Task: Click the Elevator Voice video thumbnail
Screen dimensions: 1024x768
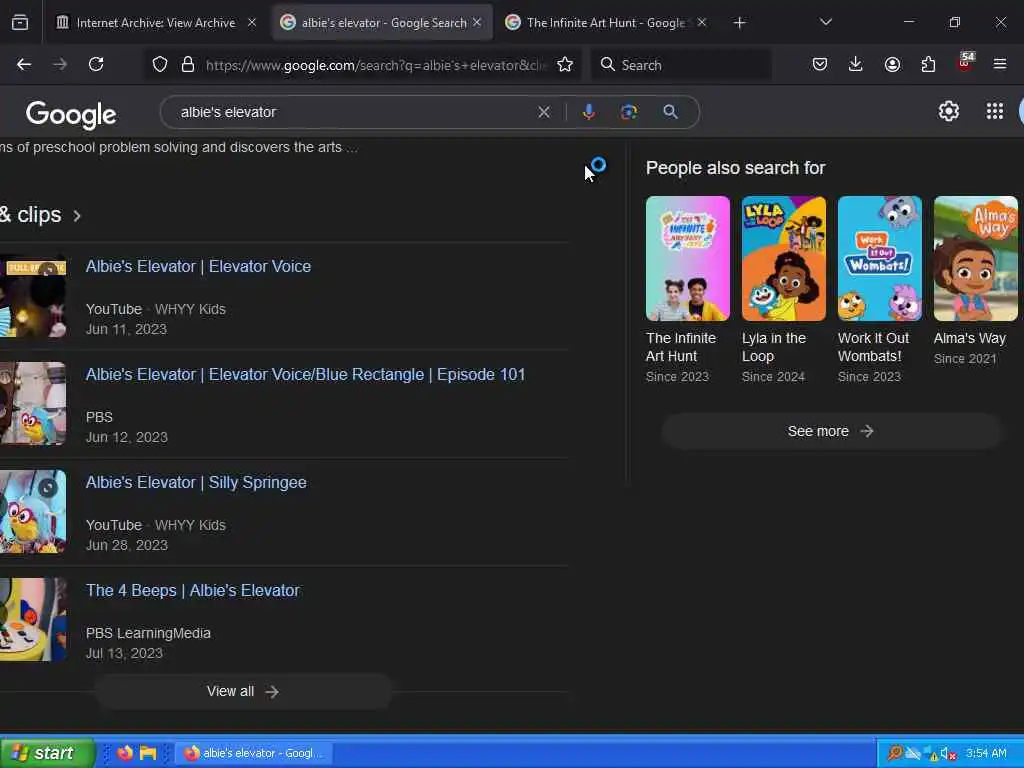Action: coord(33,296)
